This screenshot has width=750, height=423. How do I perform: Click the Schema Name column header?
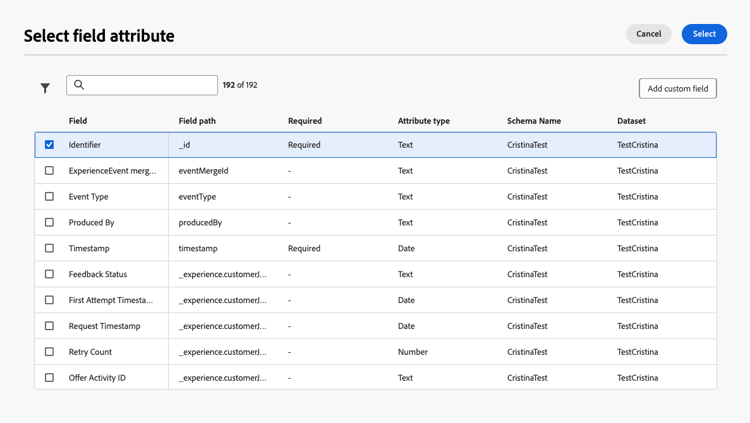[533, 121]
